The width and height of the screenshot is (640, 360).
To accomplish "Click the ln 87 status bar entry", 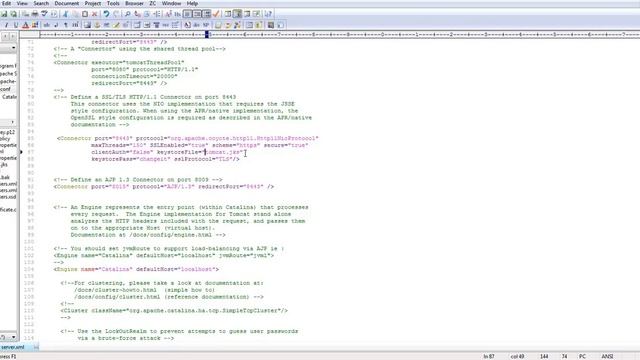I will (489, 356).
